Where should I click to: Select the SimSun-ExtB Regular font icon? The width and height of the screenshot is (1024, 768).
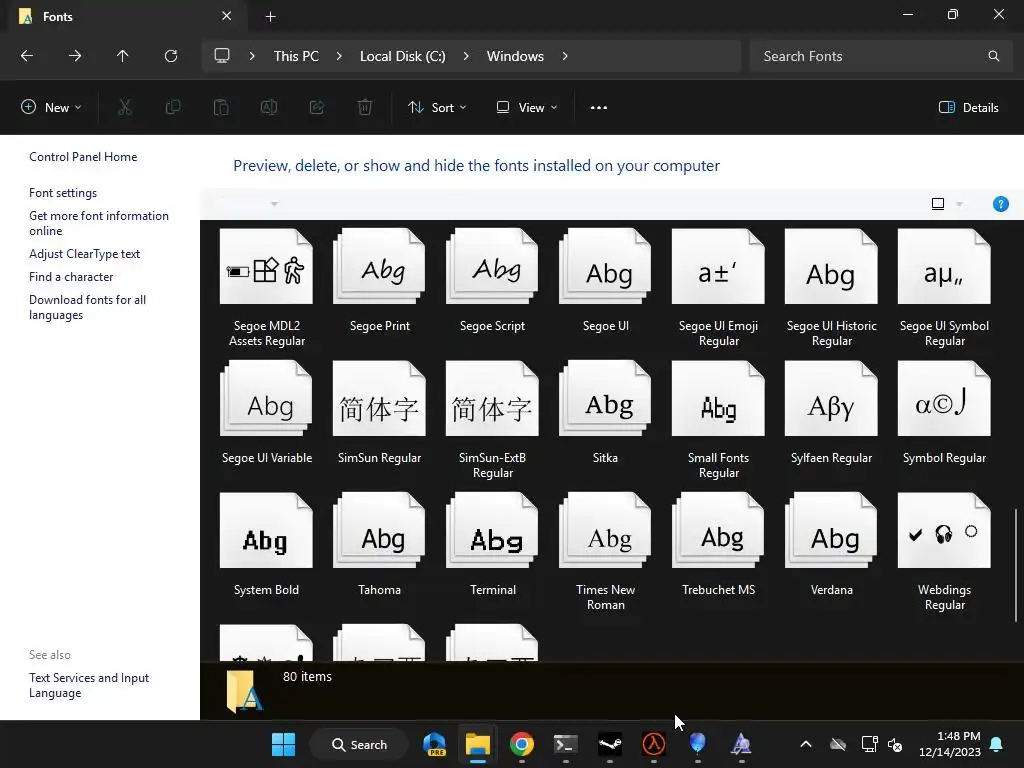[x=492, y=398]
